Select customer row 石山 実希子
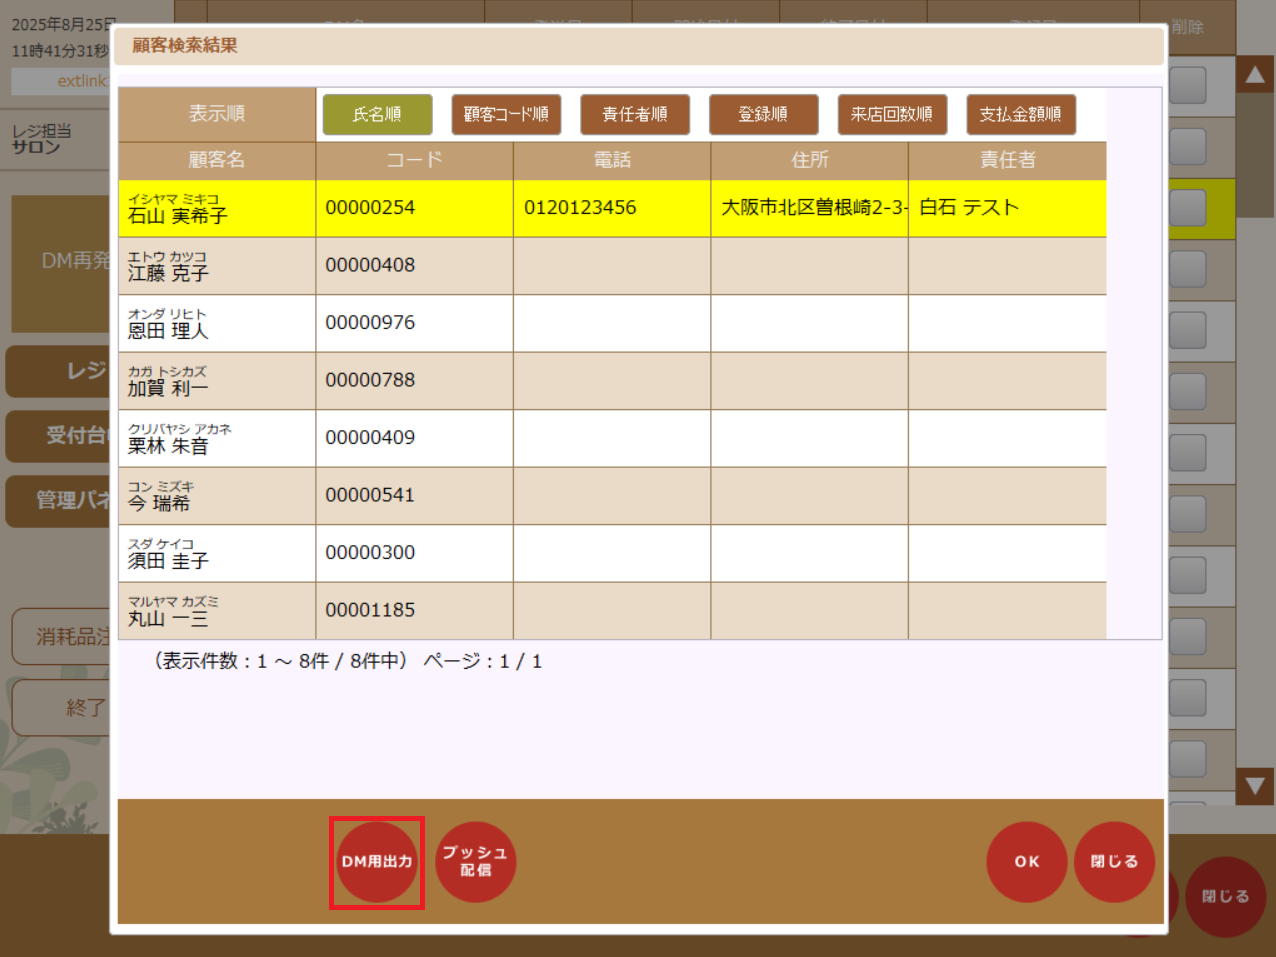Viewport: 1276px width, 957px height. 216,208
